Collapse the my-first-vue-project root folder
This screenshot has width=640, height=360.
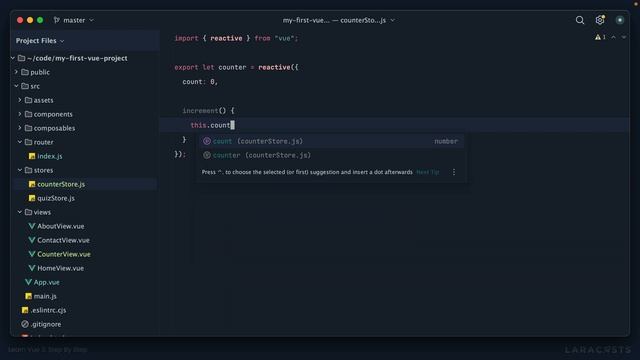13,58
